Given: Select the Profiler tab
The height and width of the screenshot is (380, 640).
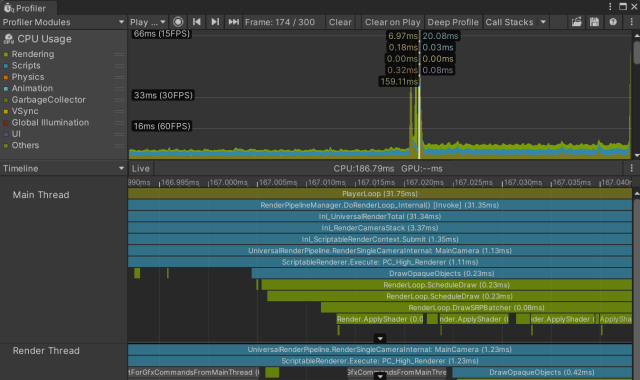Looking at the screenshot, I should [28, 8].
